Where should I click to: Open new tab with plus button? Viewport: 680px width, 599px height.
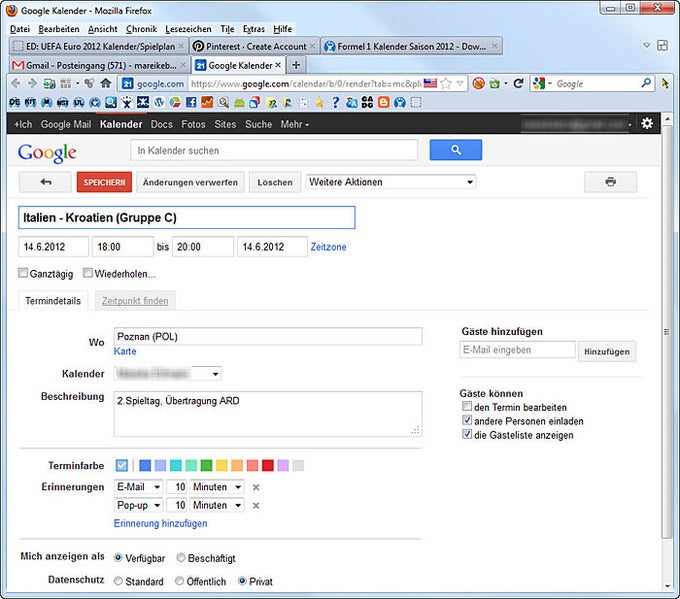[x=296, y=65]
